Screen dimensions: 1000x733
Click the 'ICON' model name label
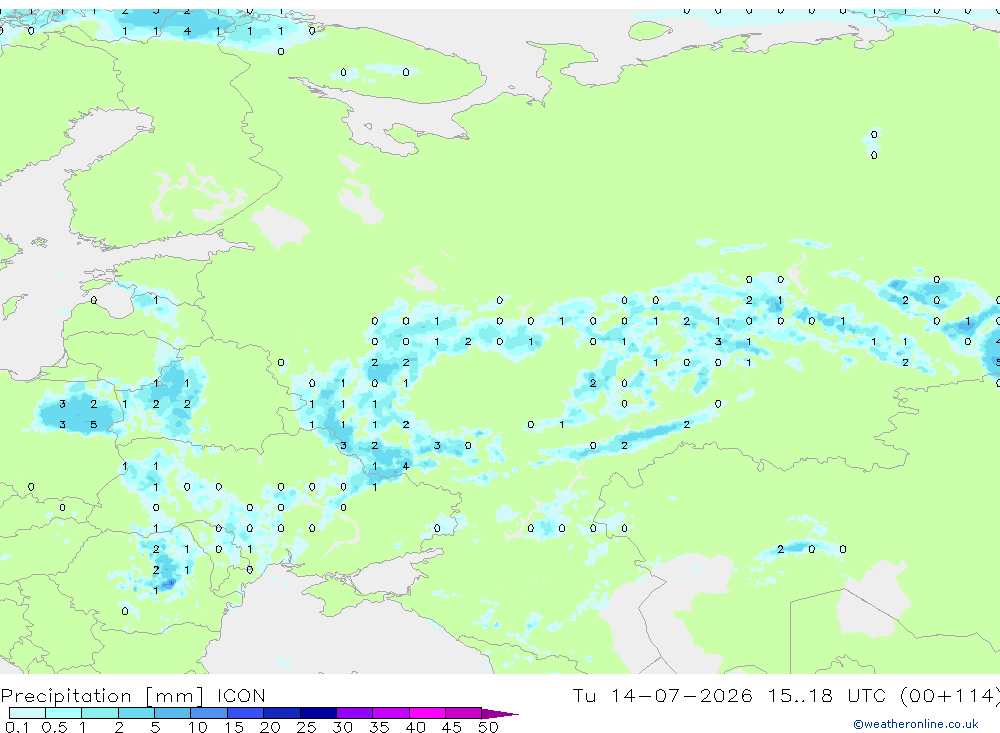point(241,695)
